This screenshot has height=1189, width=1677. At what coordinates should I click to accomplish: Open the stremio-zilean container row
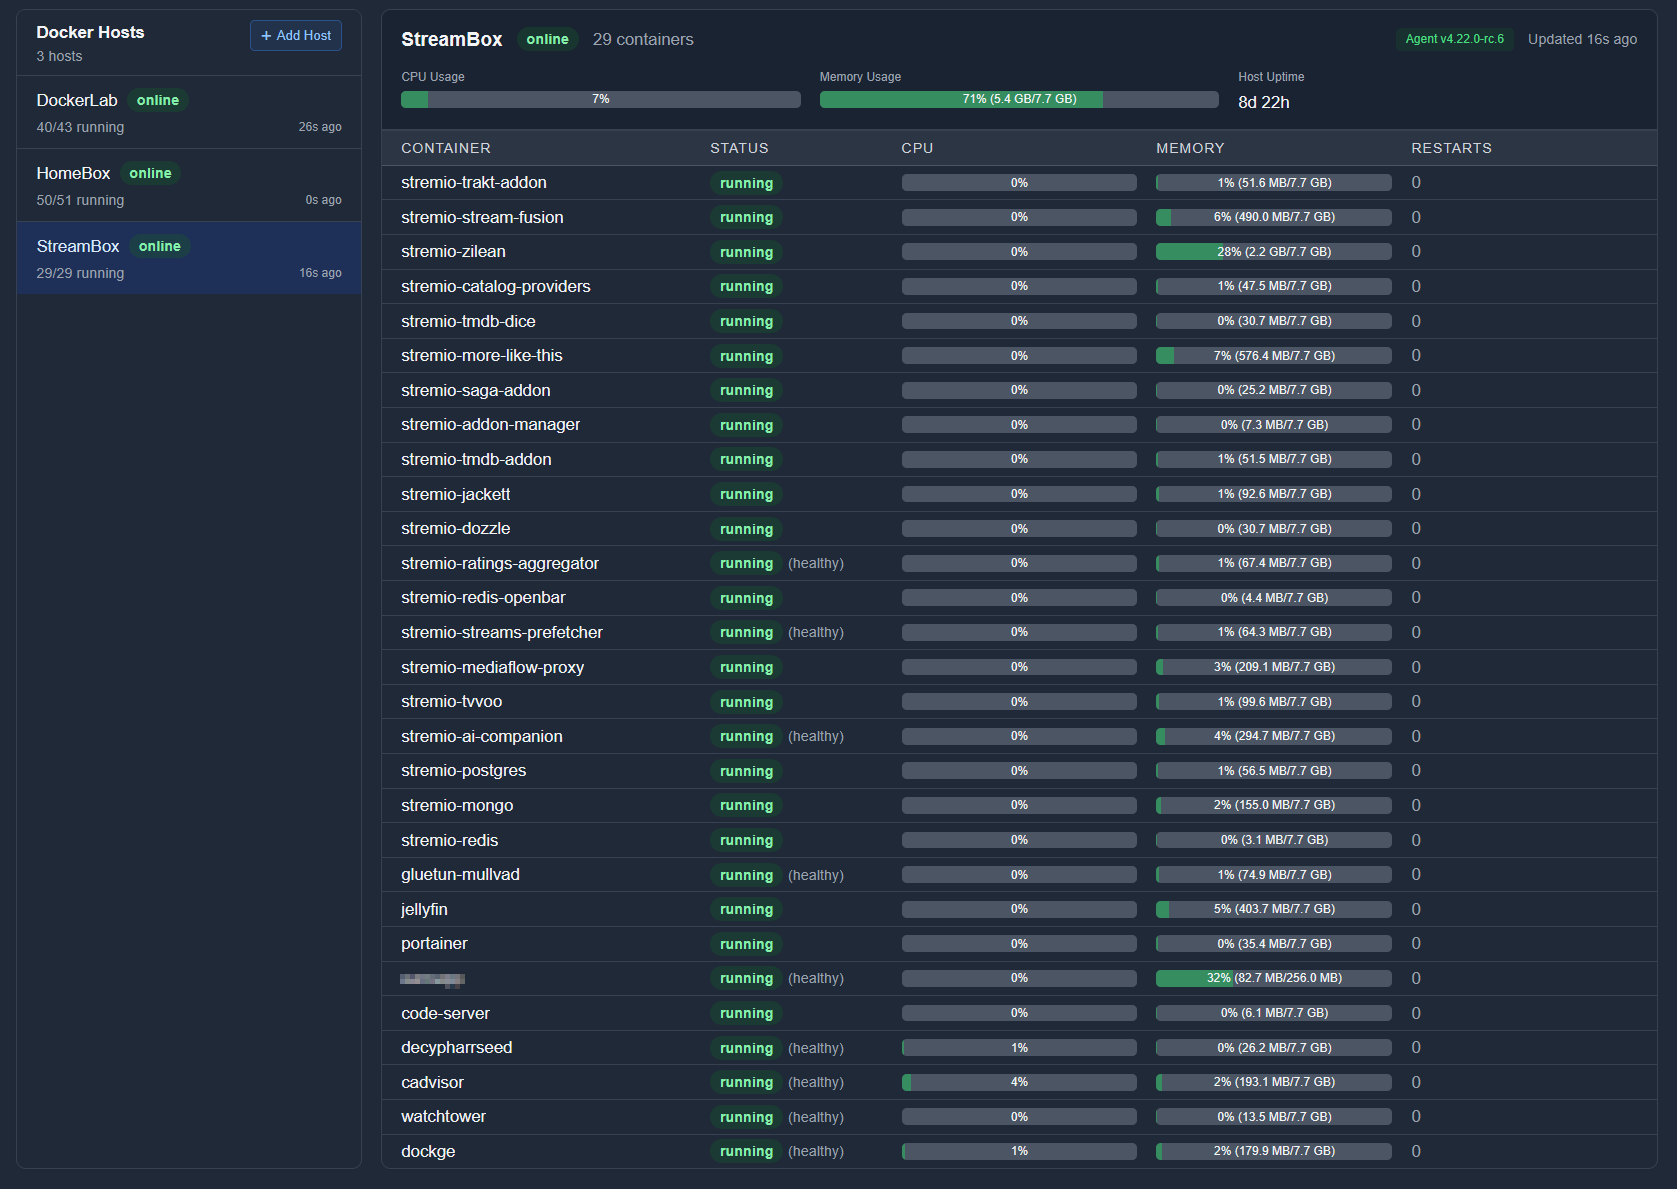[453, 252]
